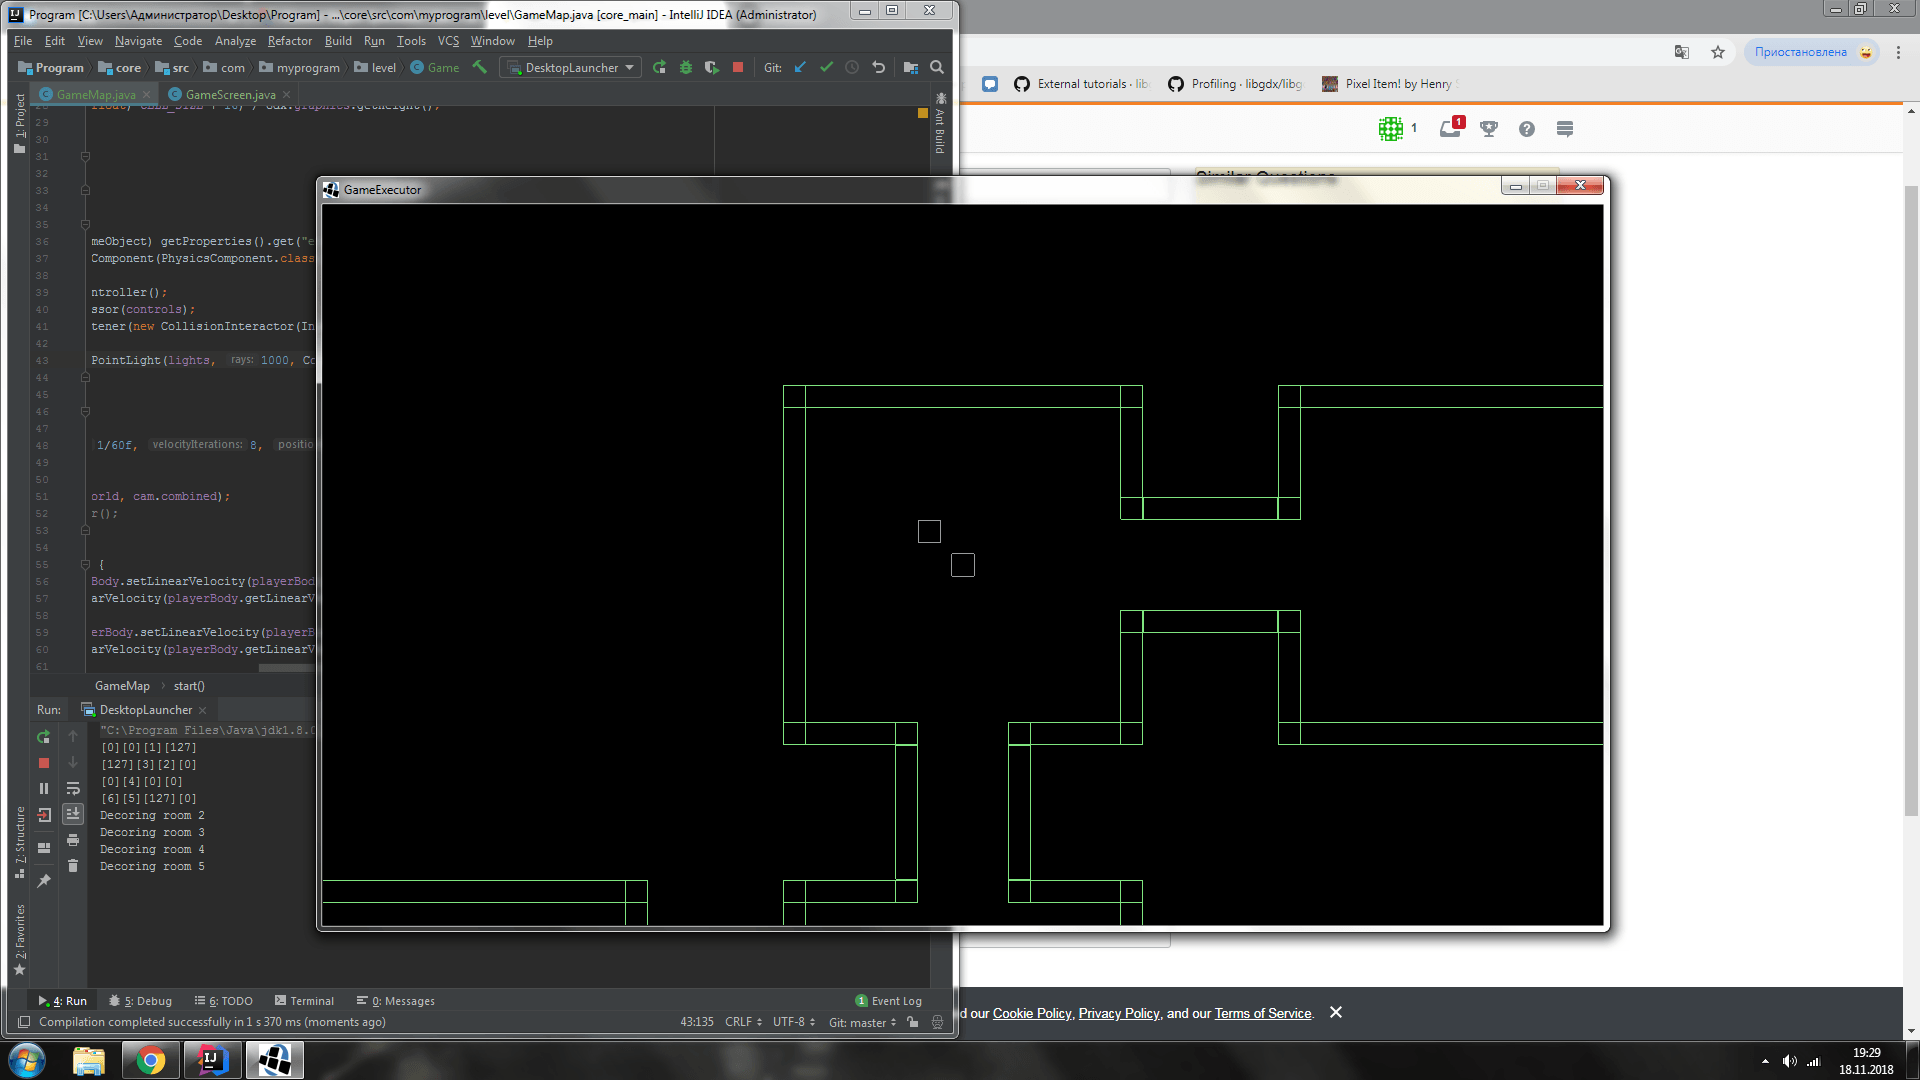Click the Build project hammer icon
This screenshot has width=1920, height=1080.
coord(476,67)
